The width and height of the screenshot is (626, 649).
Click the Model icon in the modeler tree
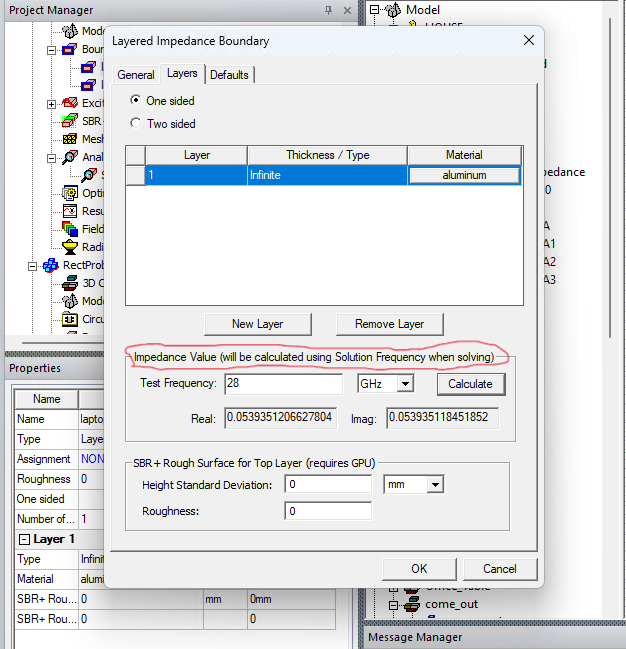pyautogui.click(x=393, y=10)
